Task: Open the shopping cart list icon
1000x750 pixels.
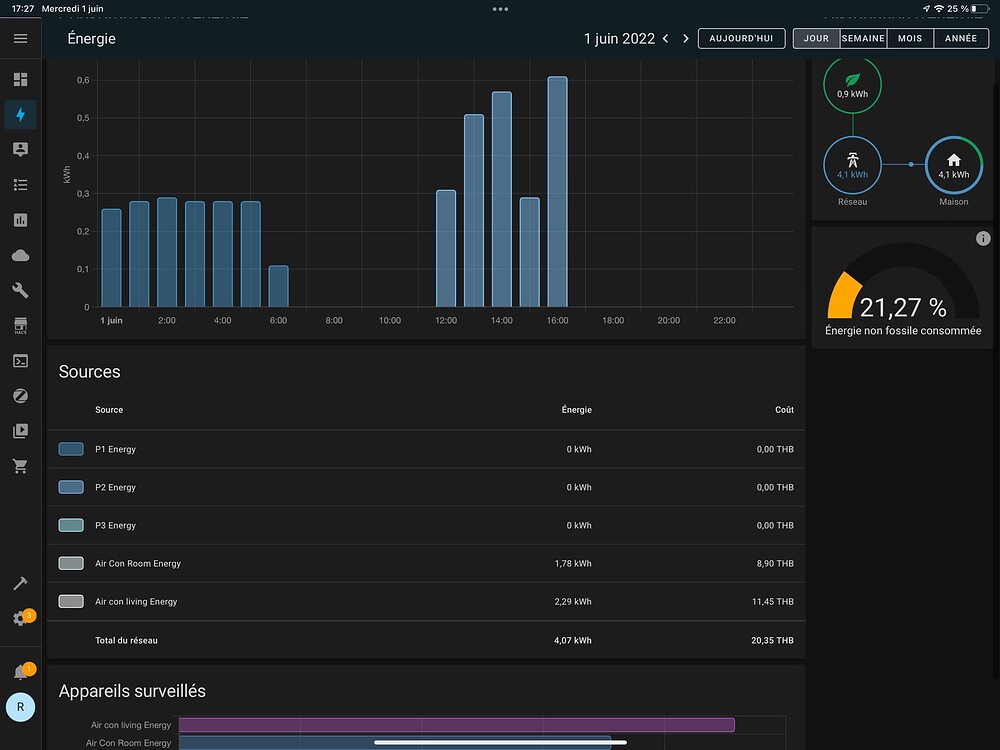Action: pos(20,466)
